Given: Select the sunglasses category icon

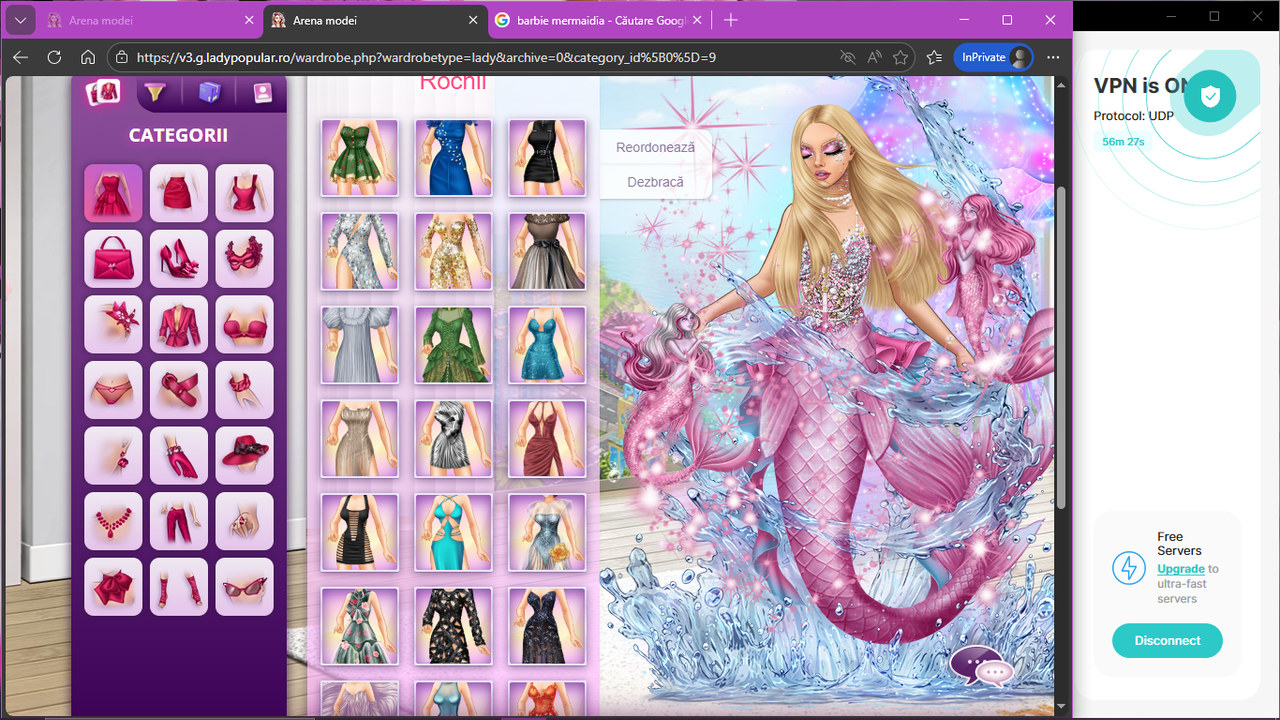Looking at the screenshot, I should (244, 587).
